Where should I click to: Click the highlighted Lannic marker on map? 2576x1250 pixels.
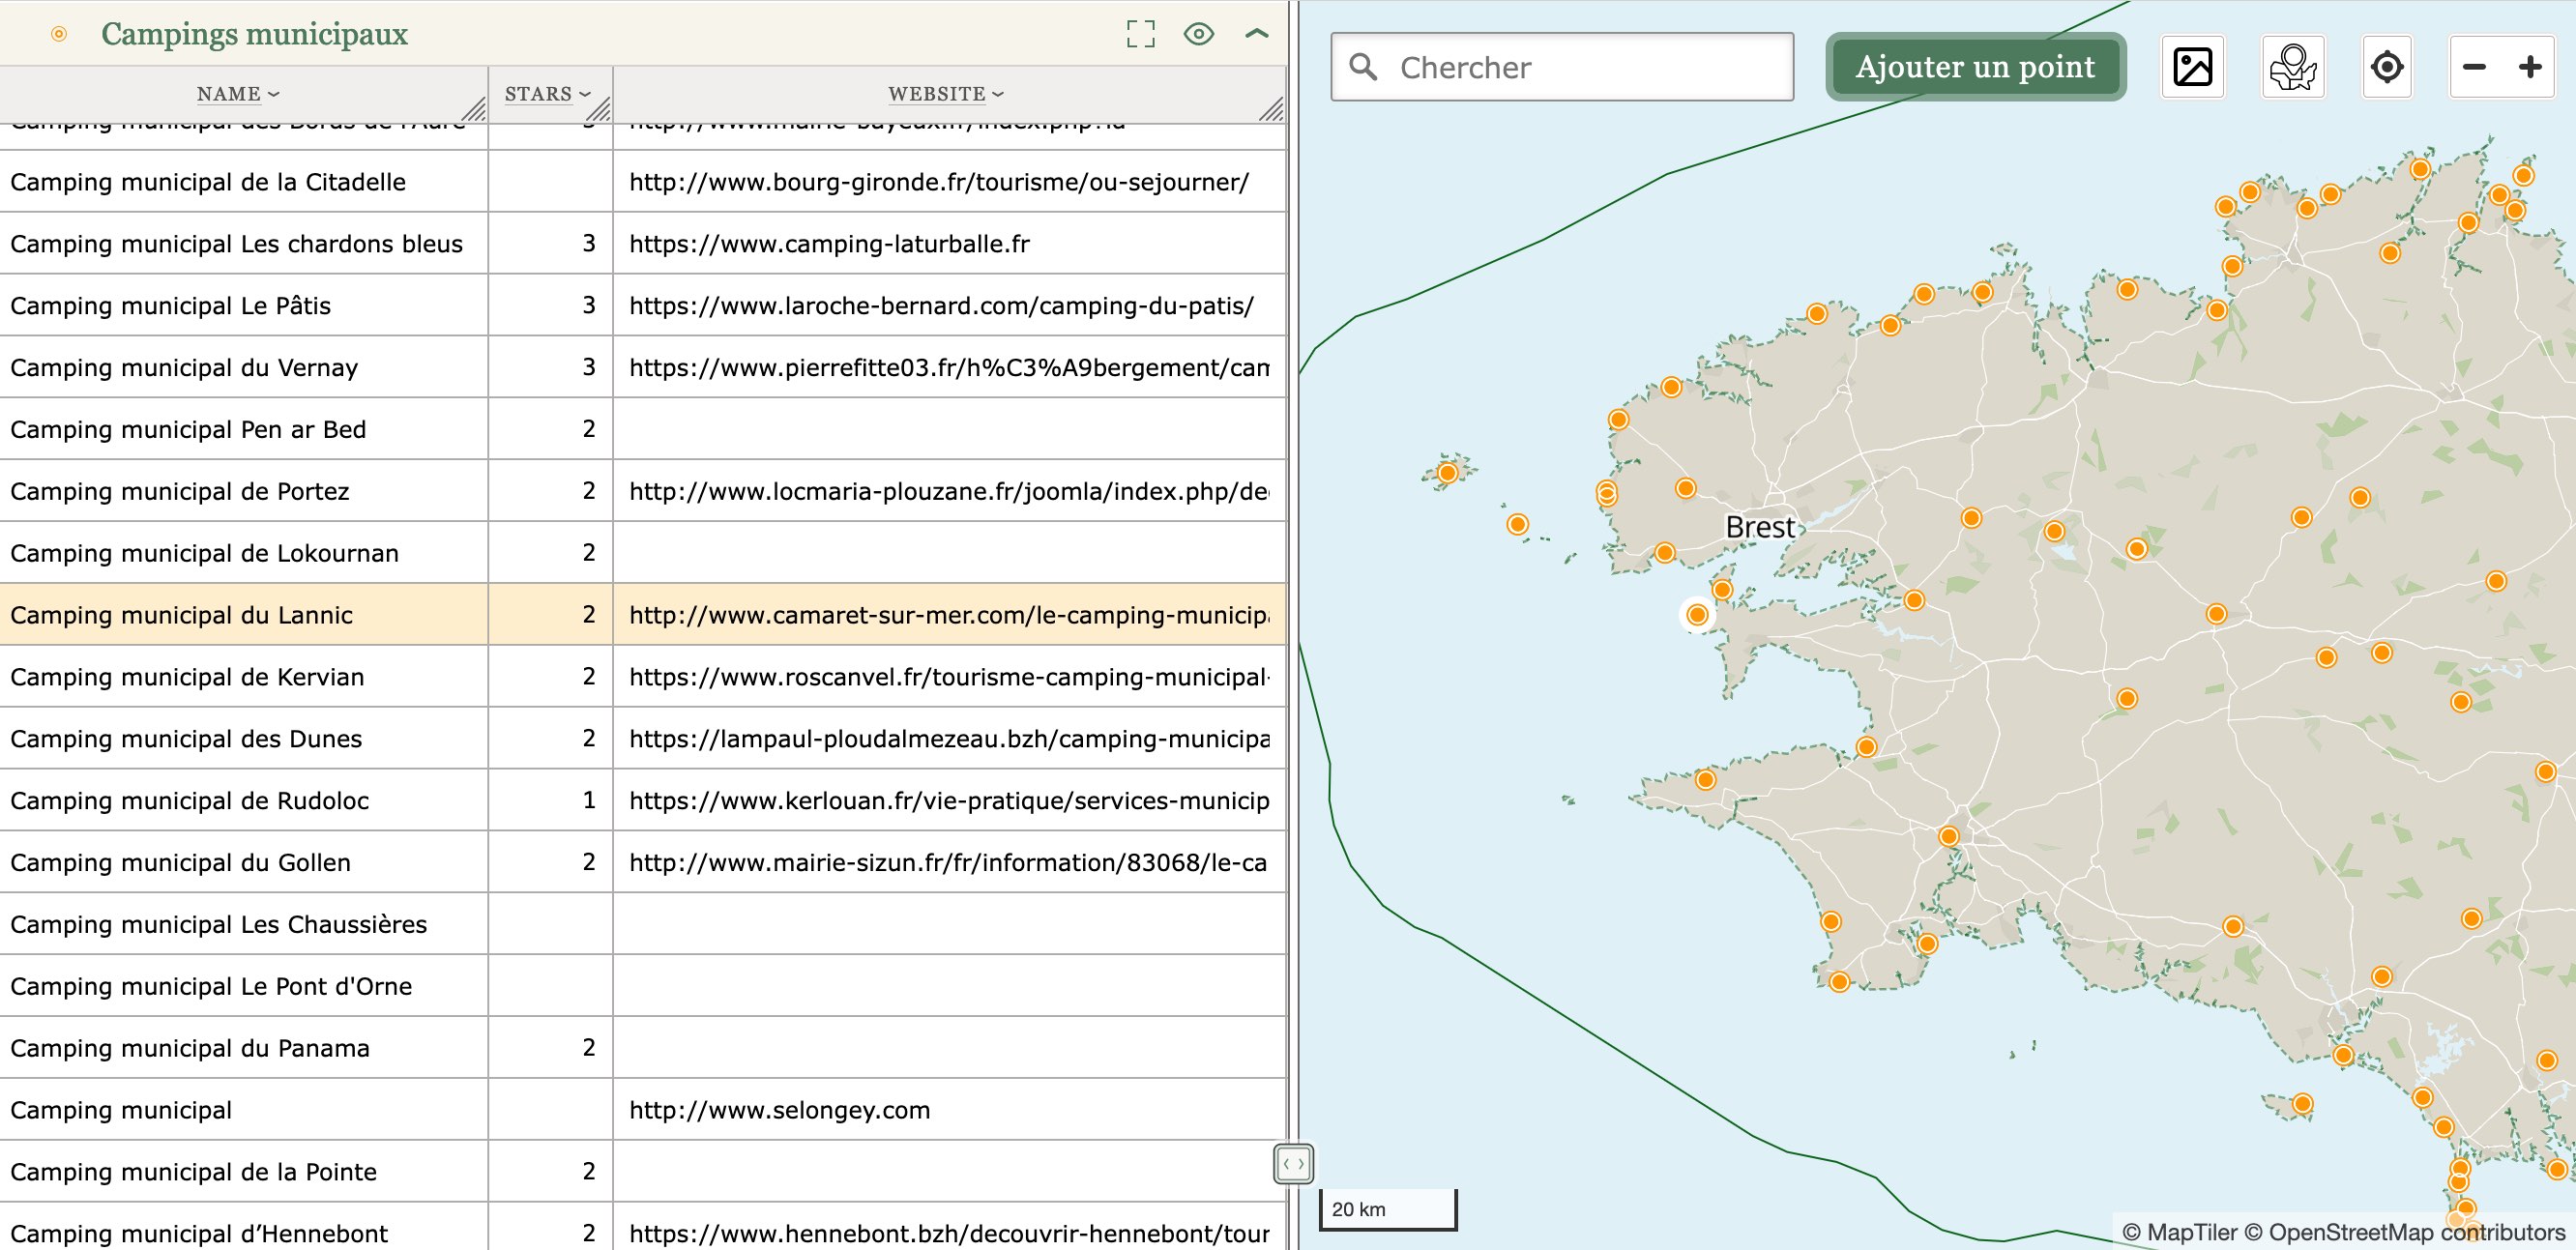1697,615
